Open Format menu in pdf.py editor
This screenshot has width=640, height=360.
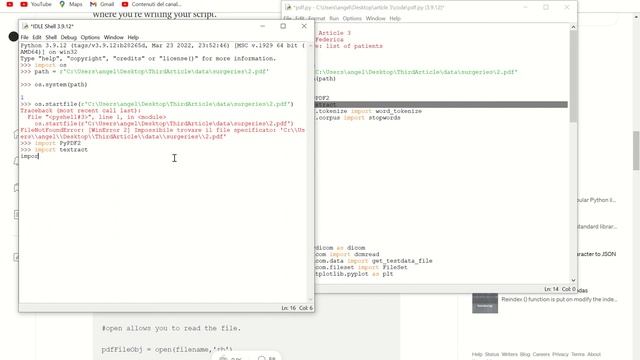(x=316, y=18)
